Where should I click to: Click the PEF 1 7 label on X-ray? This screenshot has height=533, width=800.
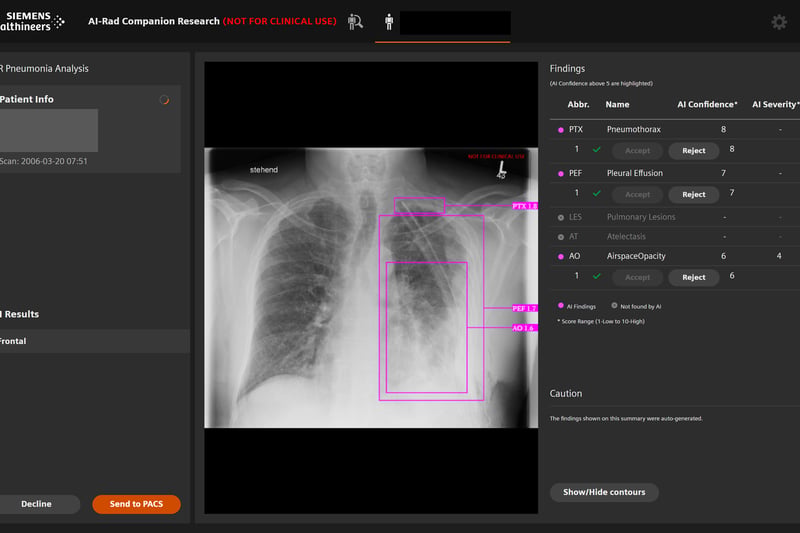pyautogui.click(x=525, y=308)
